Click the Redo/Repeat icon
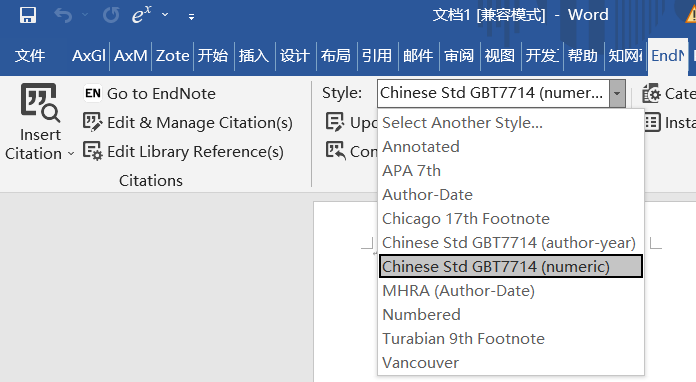Image resolution: width=696 pixels, height=382 pixels. pyautogui.click(x=111, y=16)
